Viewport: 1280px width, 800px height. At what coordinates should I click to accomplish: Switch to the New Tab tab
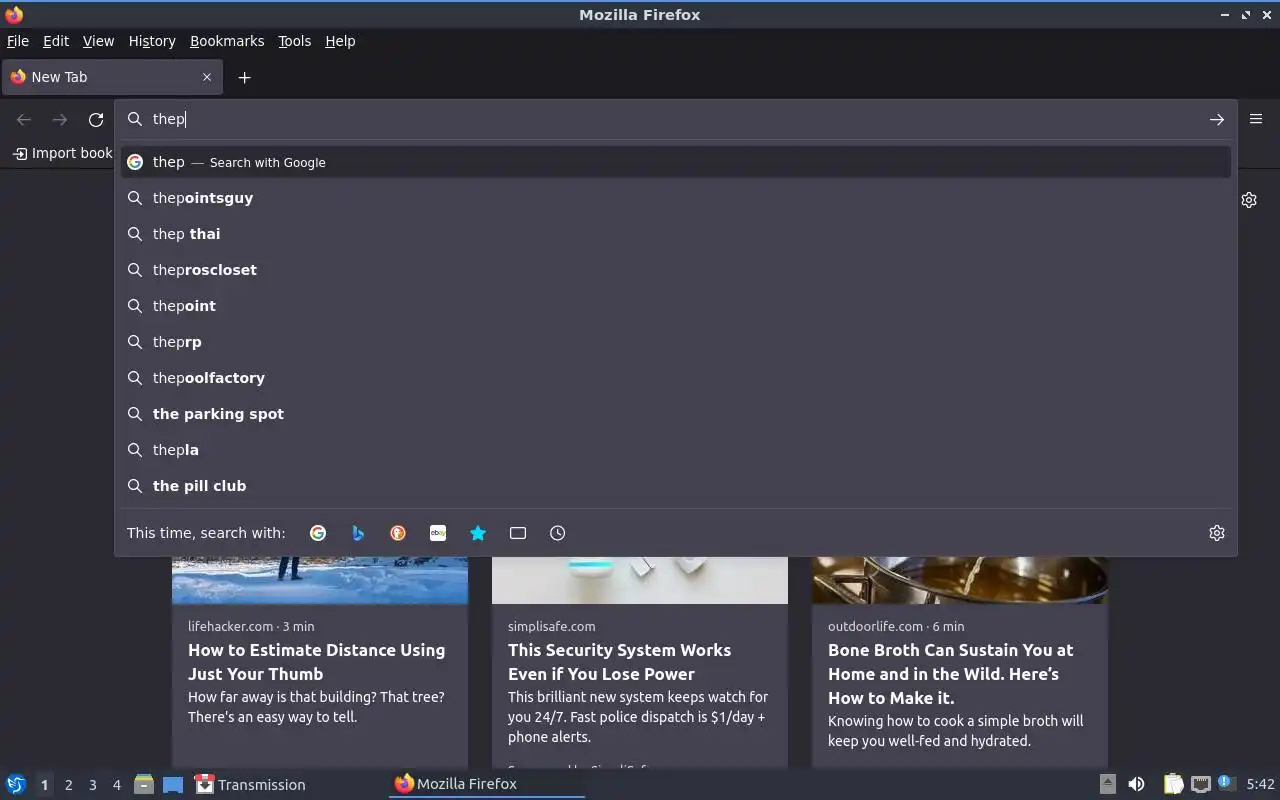(x=112, y=77)
